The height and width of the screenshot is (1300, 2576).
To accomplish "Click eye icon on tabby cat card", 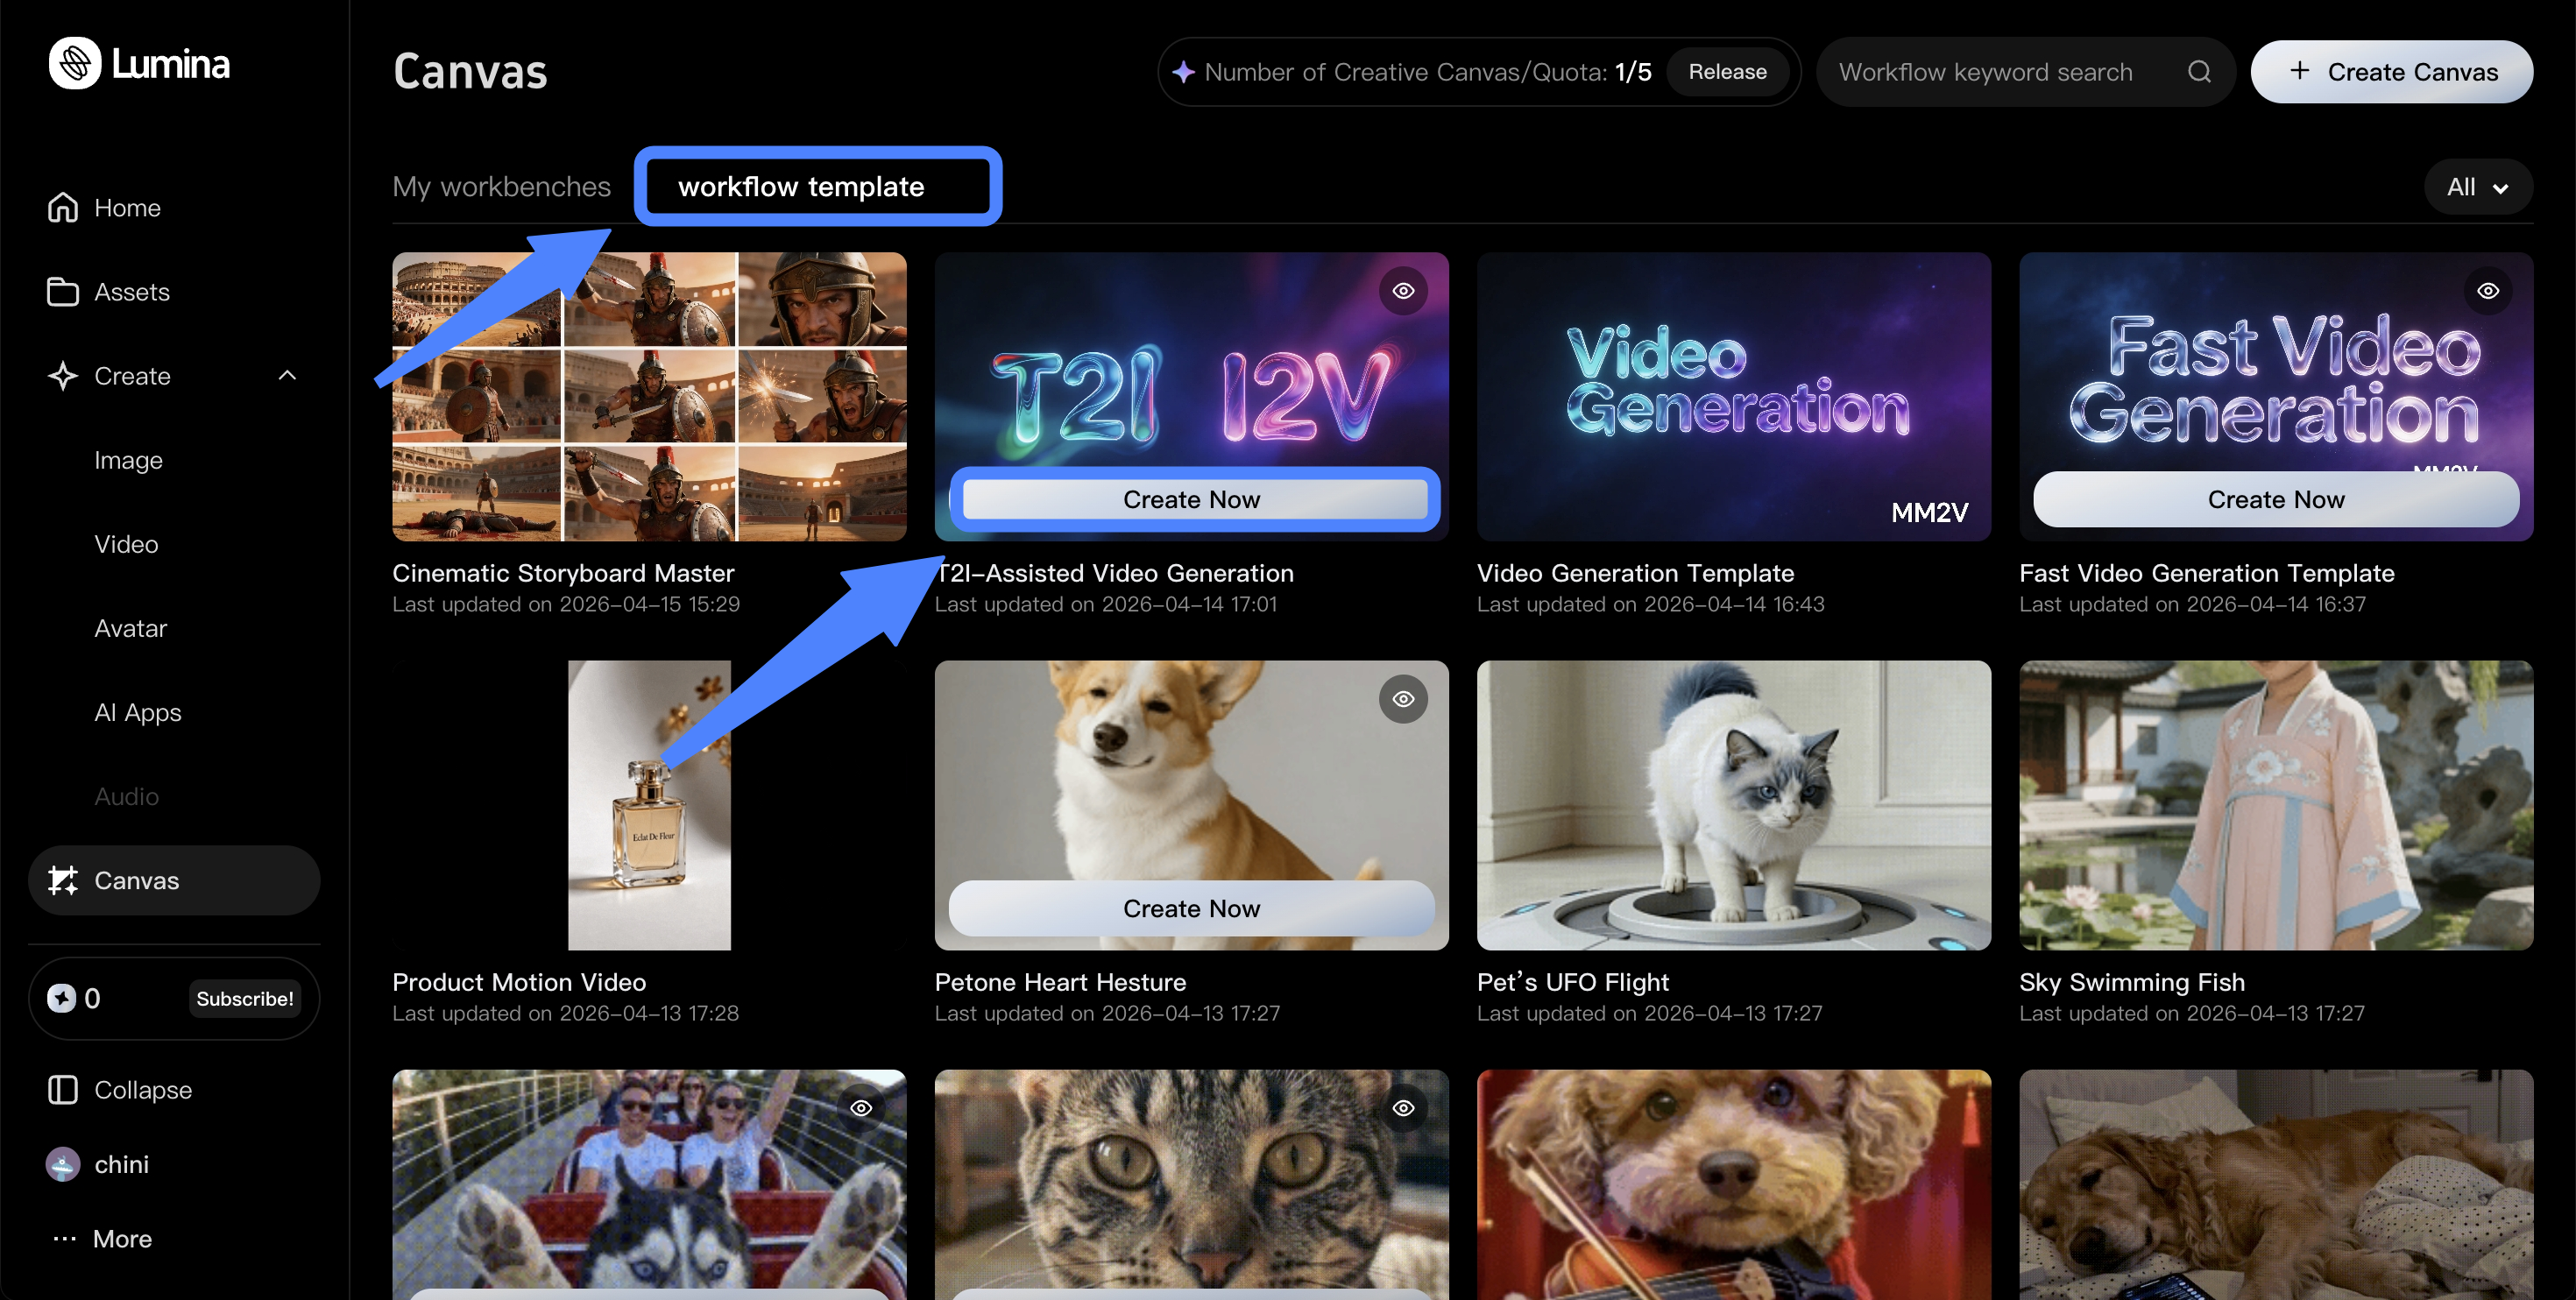I will (x=1403, y=1107).
